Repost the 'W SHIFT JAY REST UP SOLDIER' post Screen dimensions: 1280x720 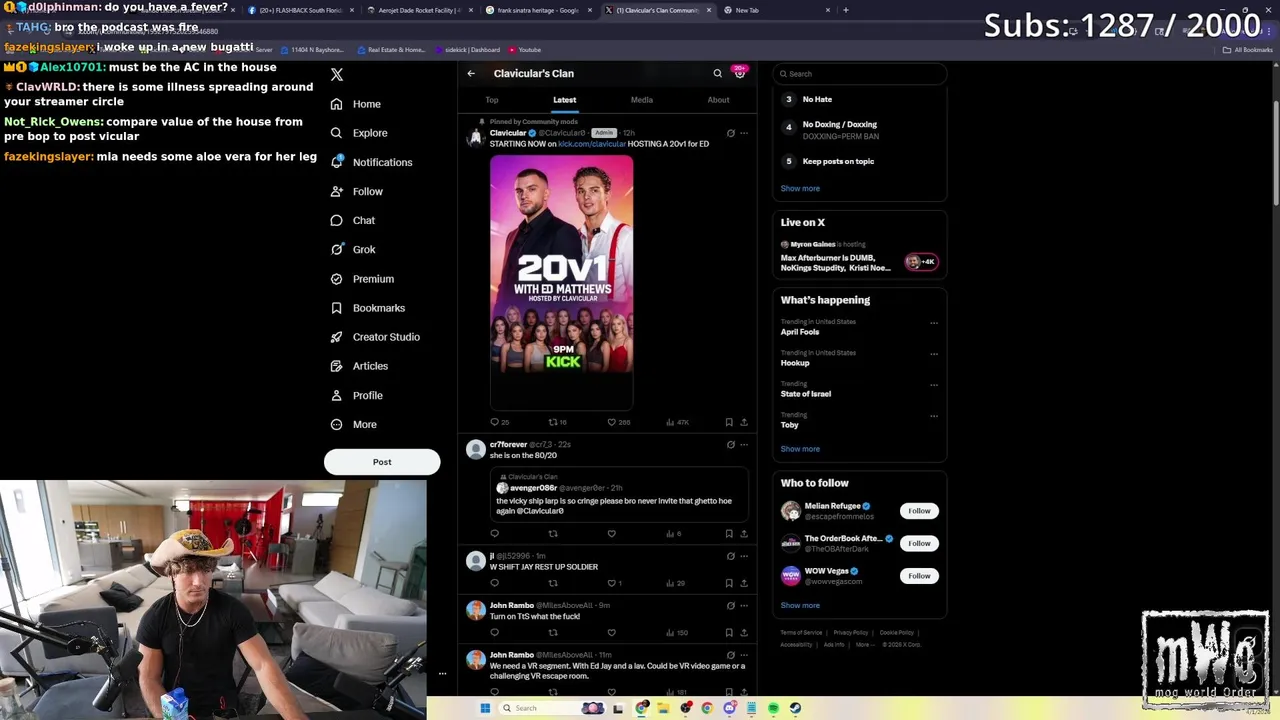tap(553, 583)
